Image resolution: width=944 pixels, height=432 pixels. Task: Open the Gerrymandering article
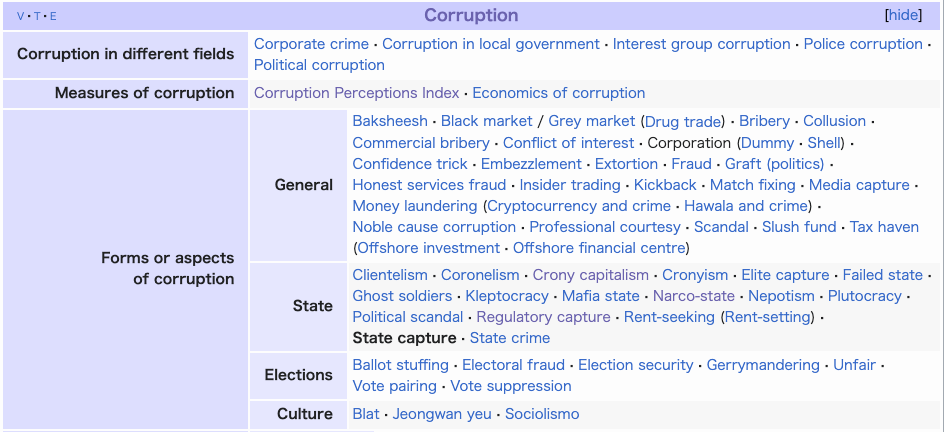pyautogui.click(x=763, y=365)
